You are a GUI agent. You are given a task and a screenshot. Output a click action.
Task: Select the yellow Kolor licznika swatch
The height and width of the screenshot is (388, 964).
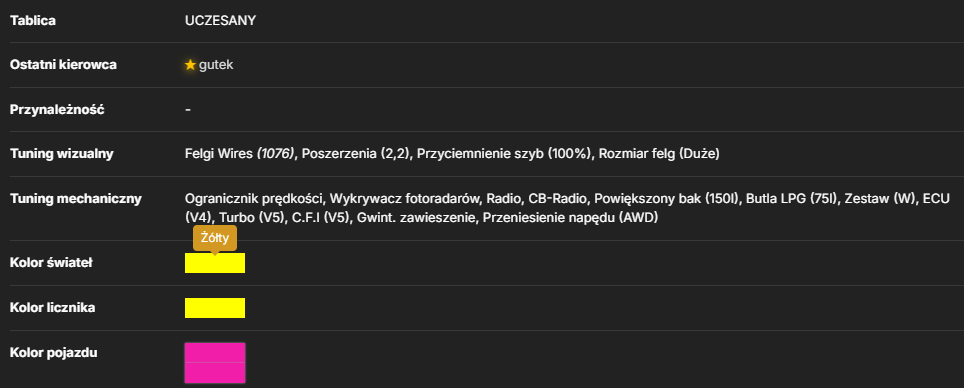215,308
